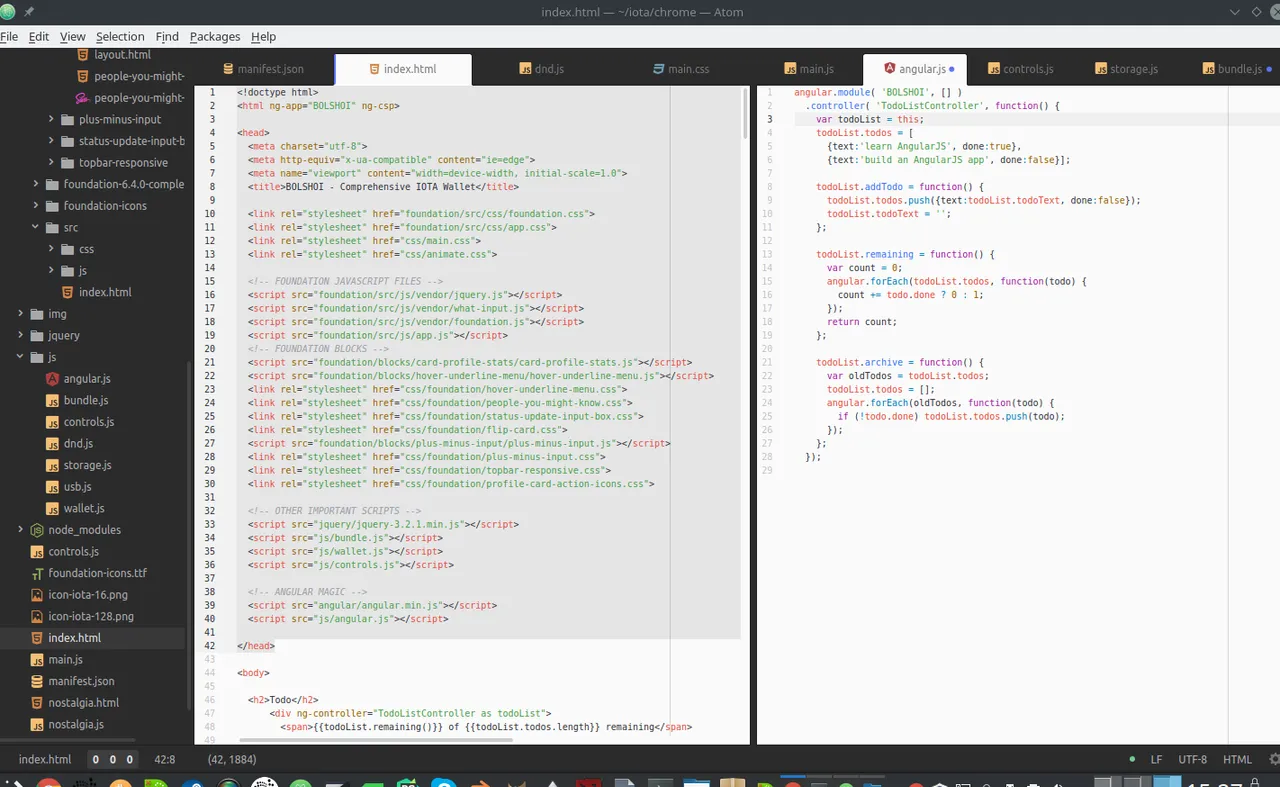Viewport: 1280px width, 787px height.
Task: Change UTF-8 encoding in status bar
Action: pyautogui.click(x=1192, y=760)
